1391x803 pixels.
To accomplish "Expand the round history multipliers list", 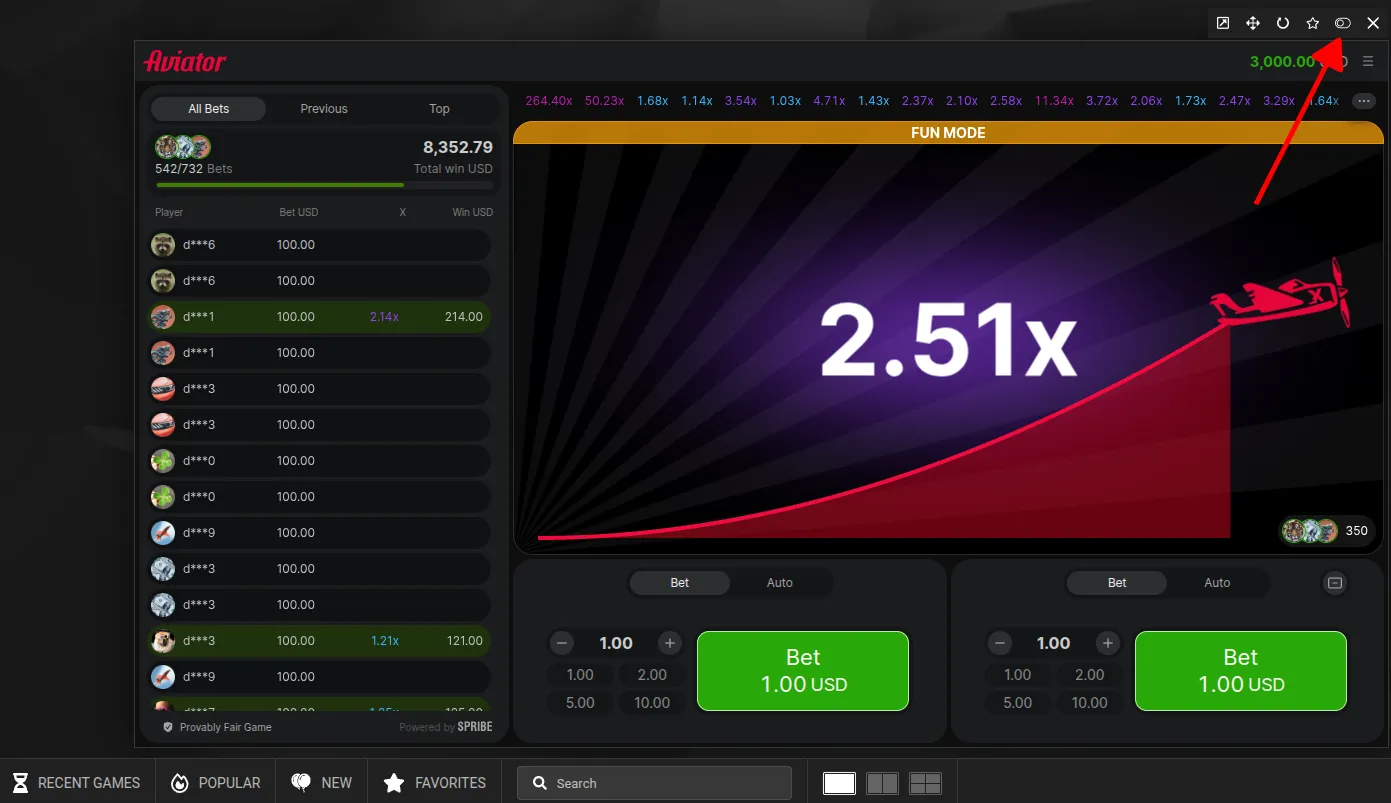I will pos(1363,101).
